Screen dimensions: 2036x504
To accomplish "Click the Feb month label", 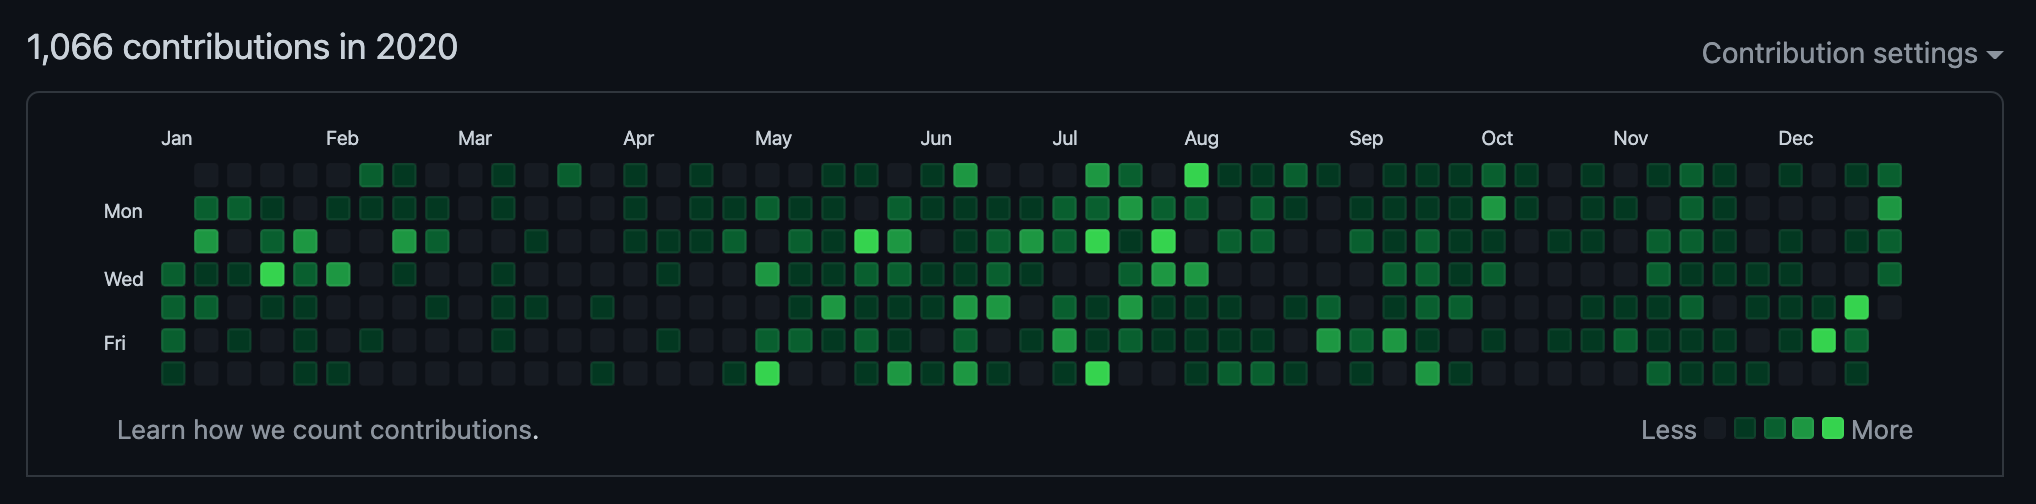I will pos(342,138).
